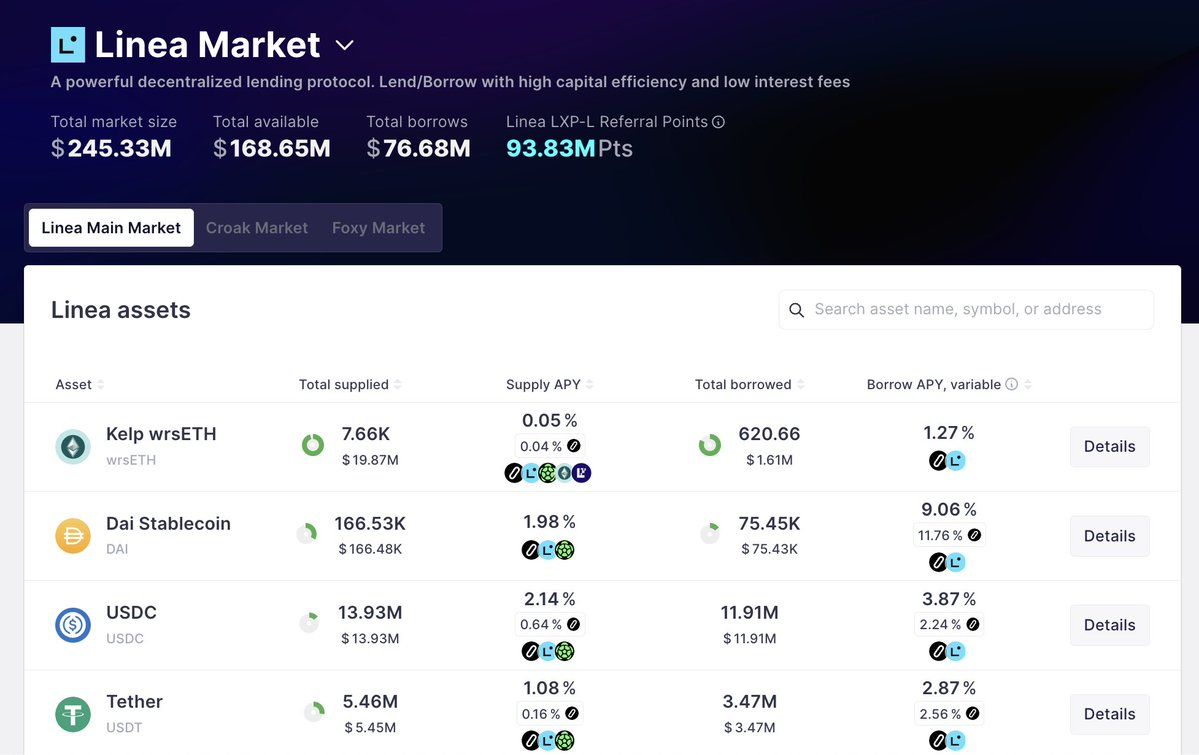Screen dimensions: 1199x755
Task: Click the green Tether token icon
Action: (x=72, y=713)
